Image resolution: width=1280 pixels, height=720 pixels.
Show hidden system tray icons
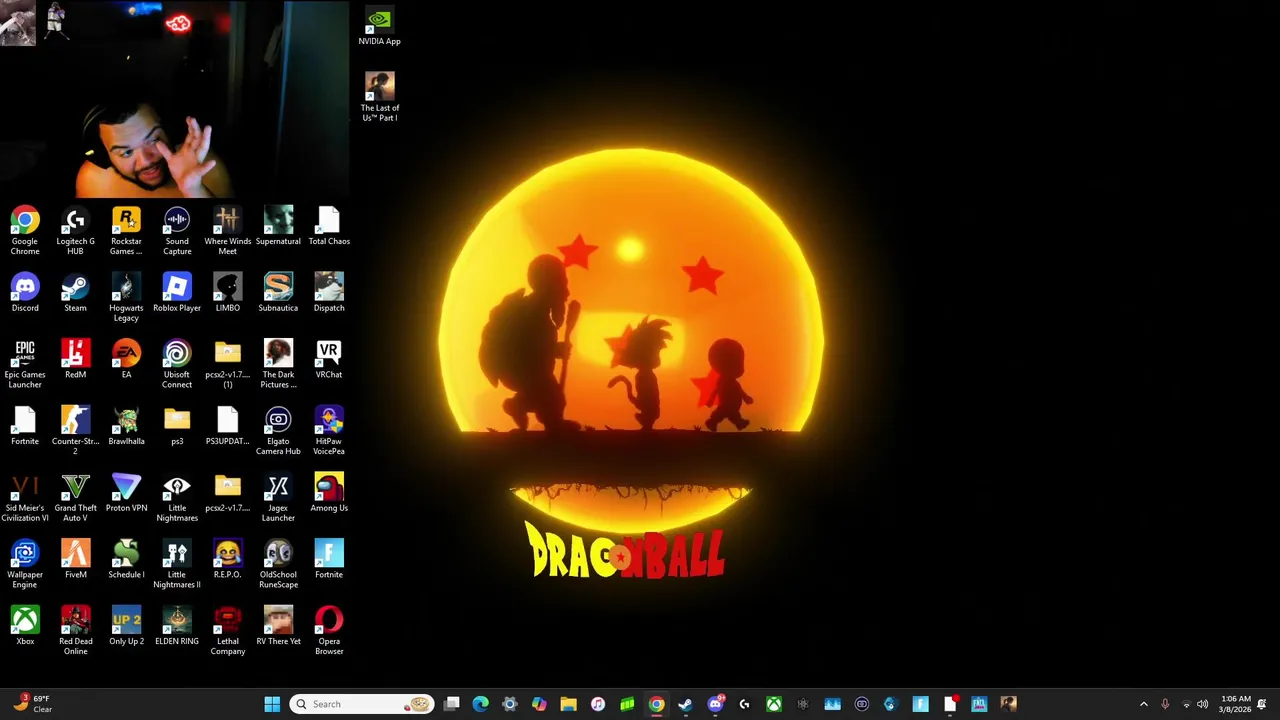1144,704
